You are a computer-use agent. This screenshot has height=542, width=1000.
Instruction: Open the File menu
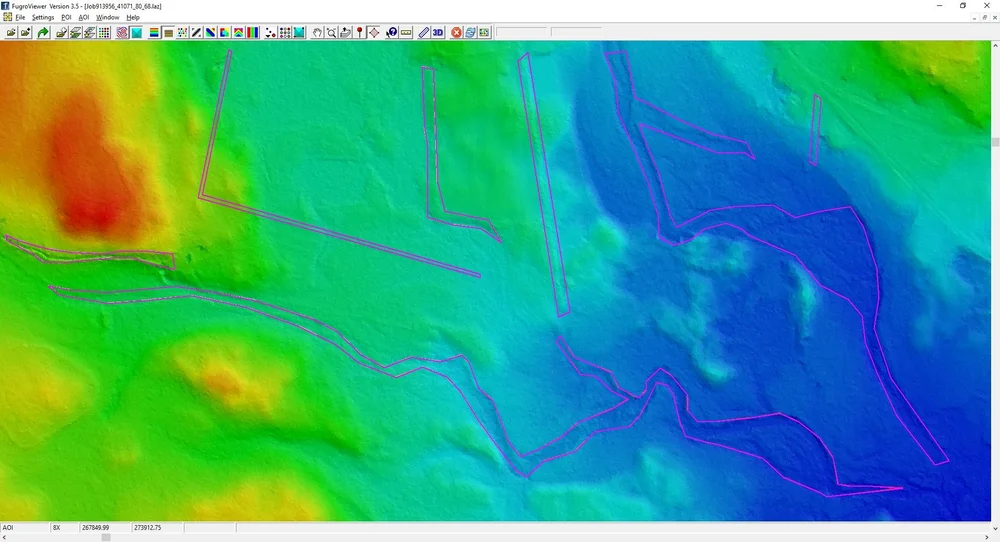(x=20, y=18)
